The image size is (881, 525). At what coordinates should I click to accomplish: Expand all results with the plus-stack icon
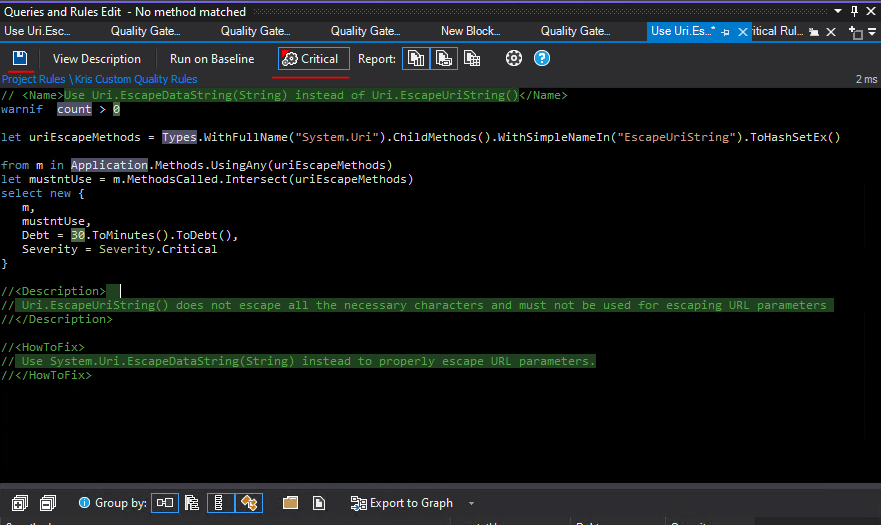click(x=20, y=503)
